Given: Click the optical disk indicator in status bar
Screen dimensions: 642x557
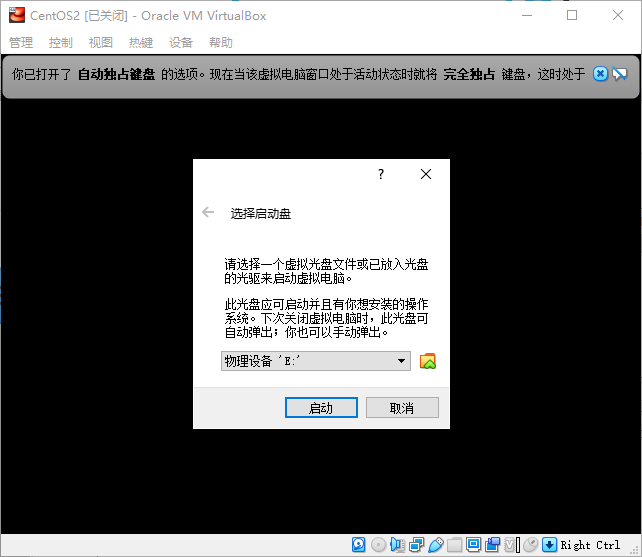Looking at the screenshot, I should click(378, 545).
